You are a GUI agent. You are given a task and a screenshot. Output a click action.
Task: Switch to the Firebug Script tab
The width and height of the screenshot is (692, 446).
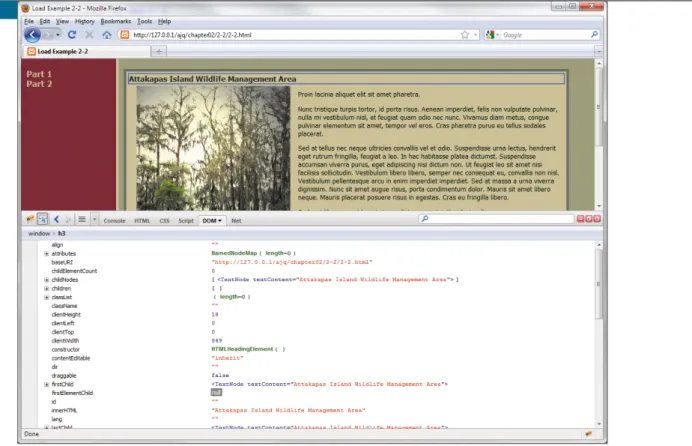coord(186,221)
